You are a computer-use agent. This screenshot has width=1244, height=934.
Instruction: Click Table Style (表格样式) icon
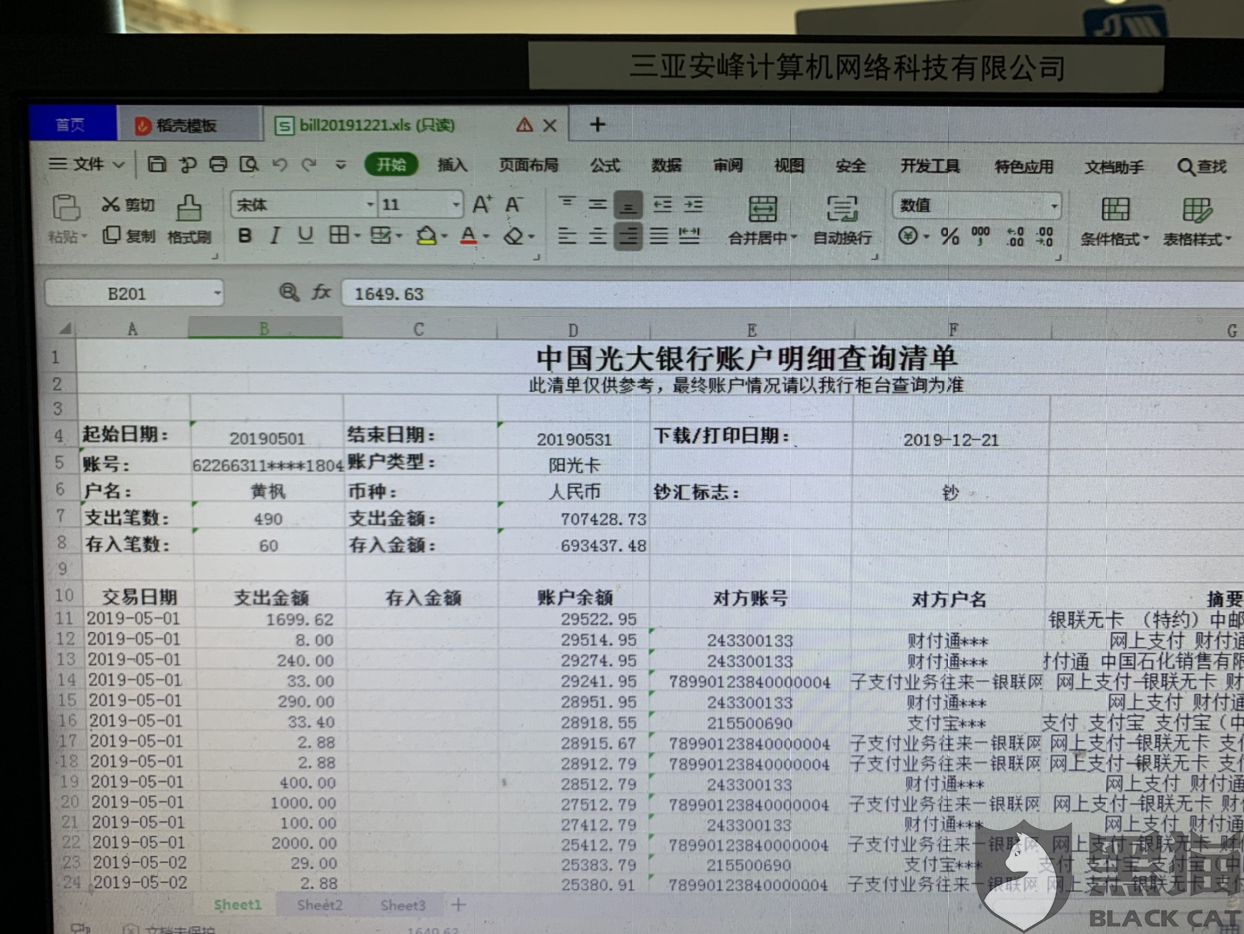[x=1197, y=209]
